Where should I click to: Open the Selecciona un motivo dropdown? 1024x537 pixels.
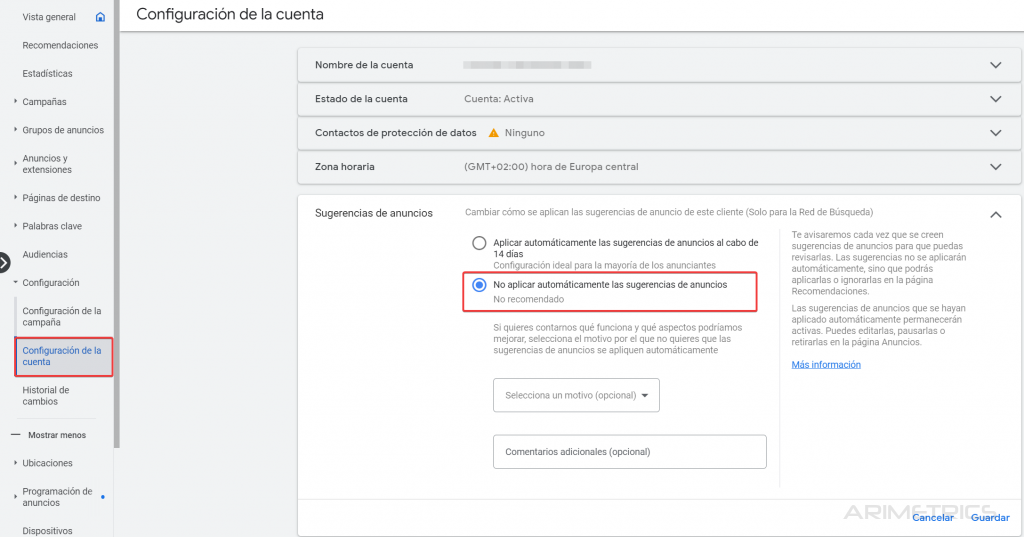click(x=576, y=395)
